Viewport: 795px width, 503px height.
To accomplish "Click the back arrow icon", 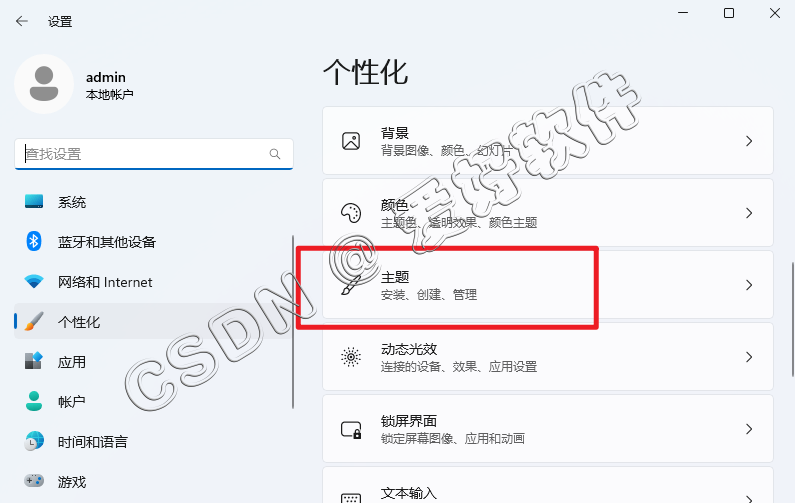I will (x=22, y=21).
